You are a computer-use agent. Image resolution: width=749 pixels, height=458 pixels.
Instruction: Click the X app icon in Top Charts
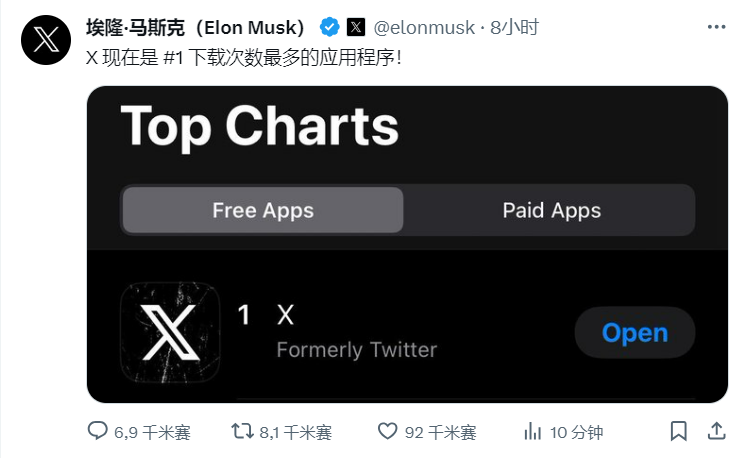(169, 333)
